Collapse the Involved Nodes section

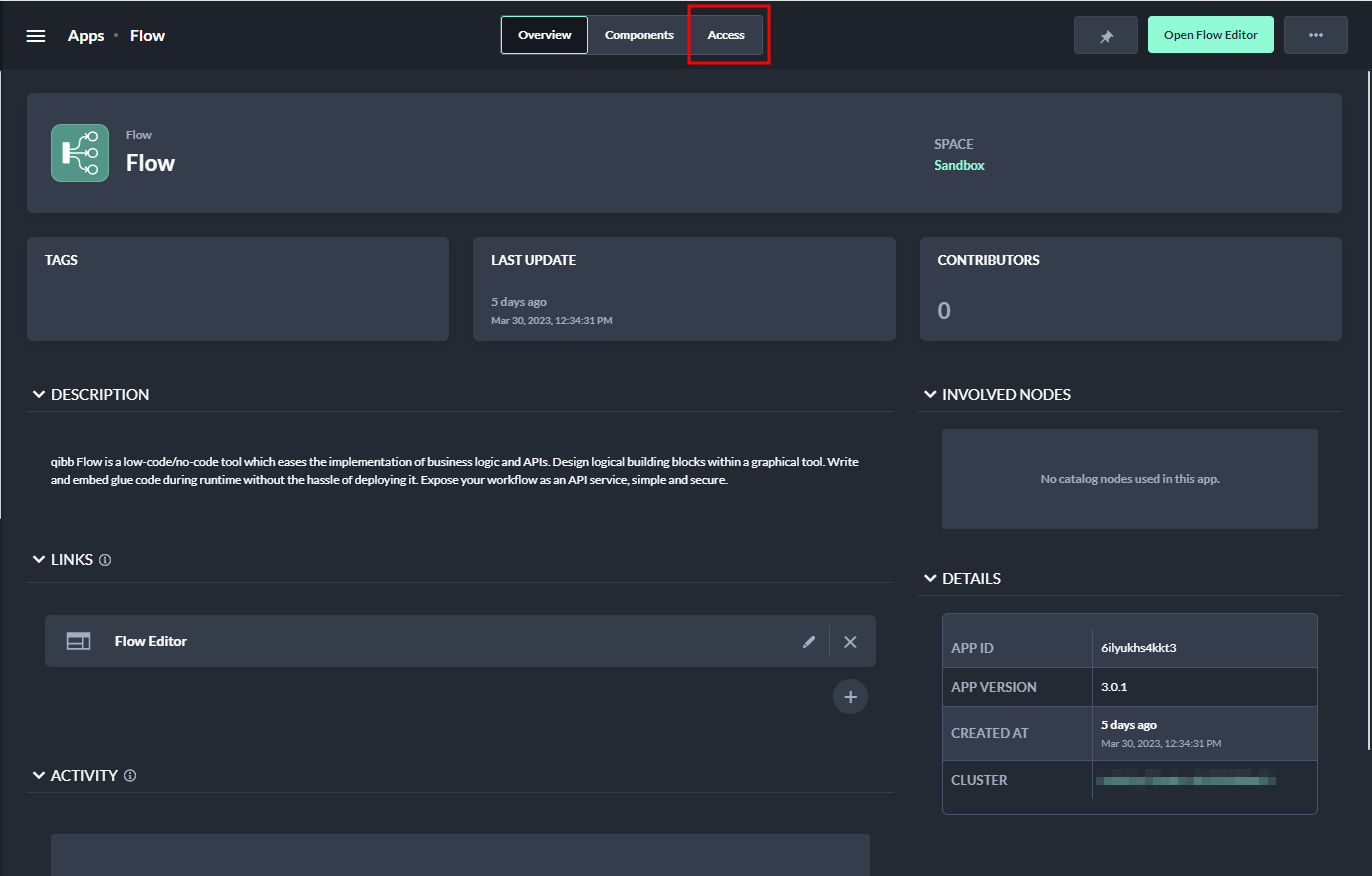pyautogui.click(x=930, y=395)
